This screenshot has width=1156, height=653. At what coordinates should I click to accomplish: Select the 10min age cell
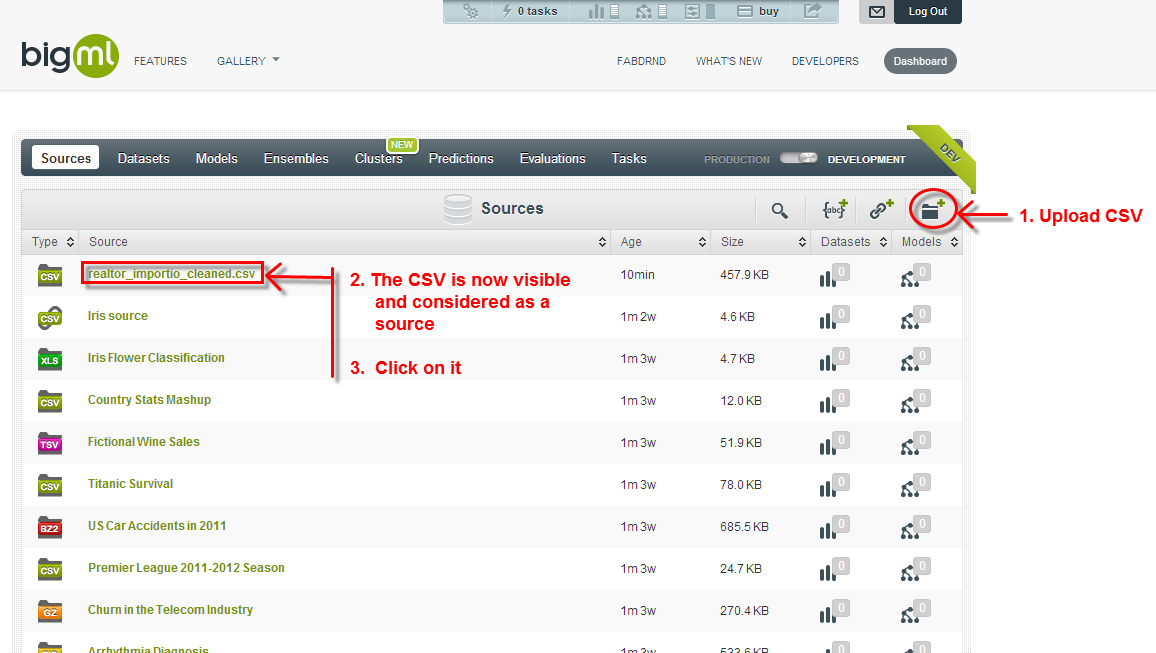[x=638, y=275]
